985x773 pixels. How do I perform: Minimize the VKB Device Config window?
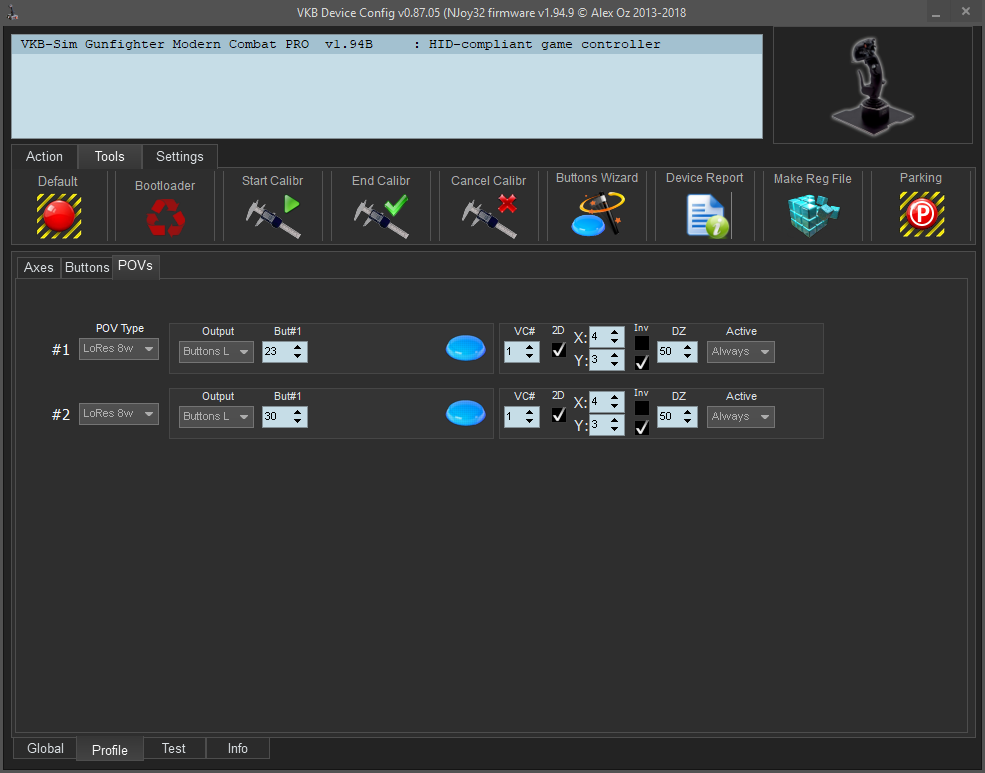tap(936, 13)
